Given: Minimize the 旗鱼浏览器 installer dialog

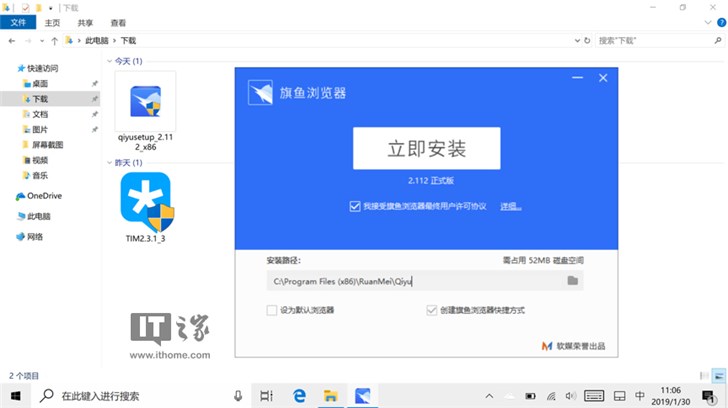Looking at the screenshot, I should [x=577, y=78].
